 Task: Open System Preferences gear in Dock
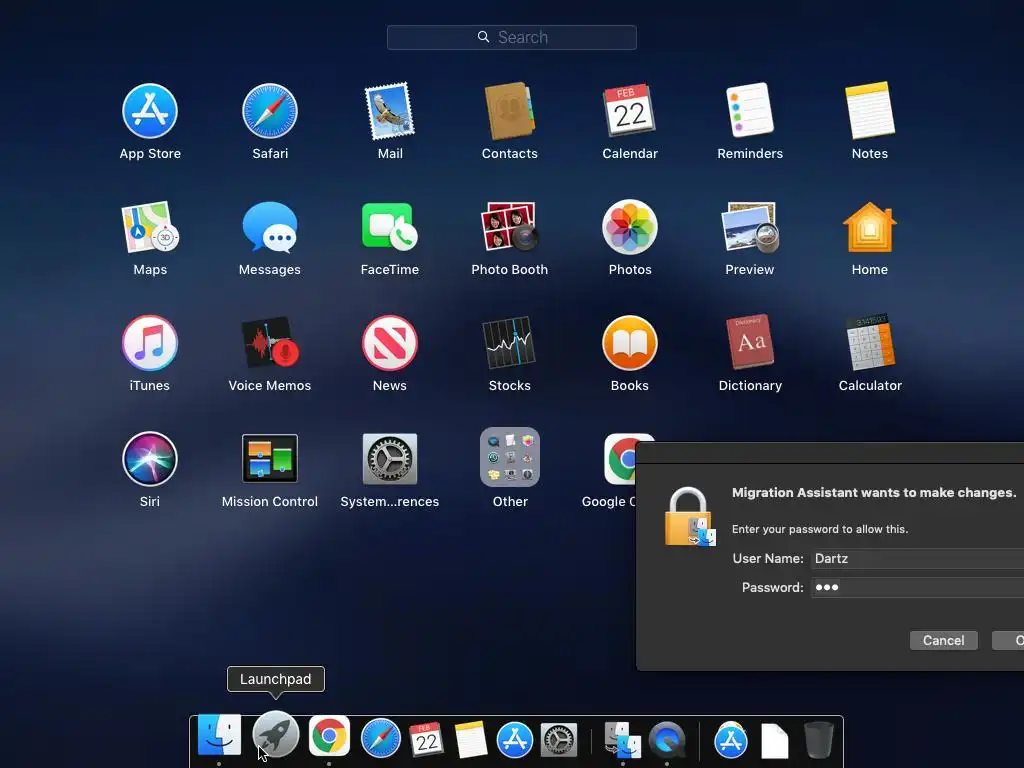559,741
